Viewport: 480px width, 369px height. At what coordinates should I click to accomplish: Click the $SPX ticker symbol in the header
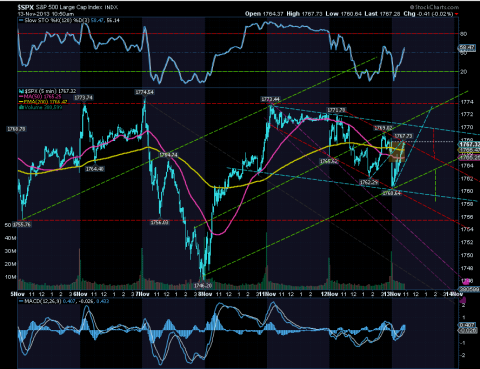pos(26,7)
